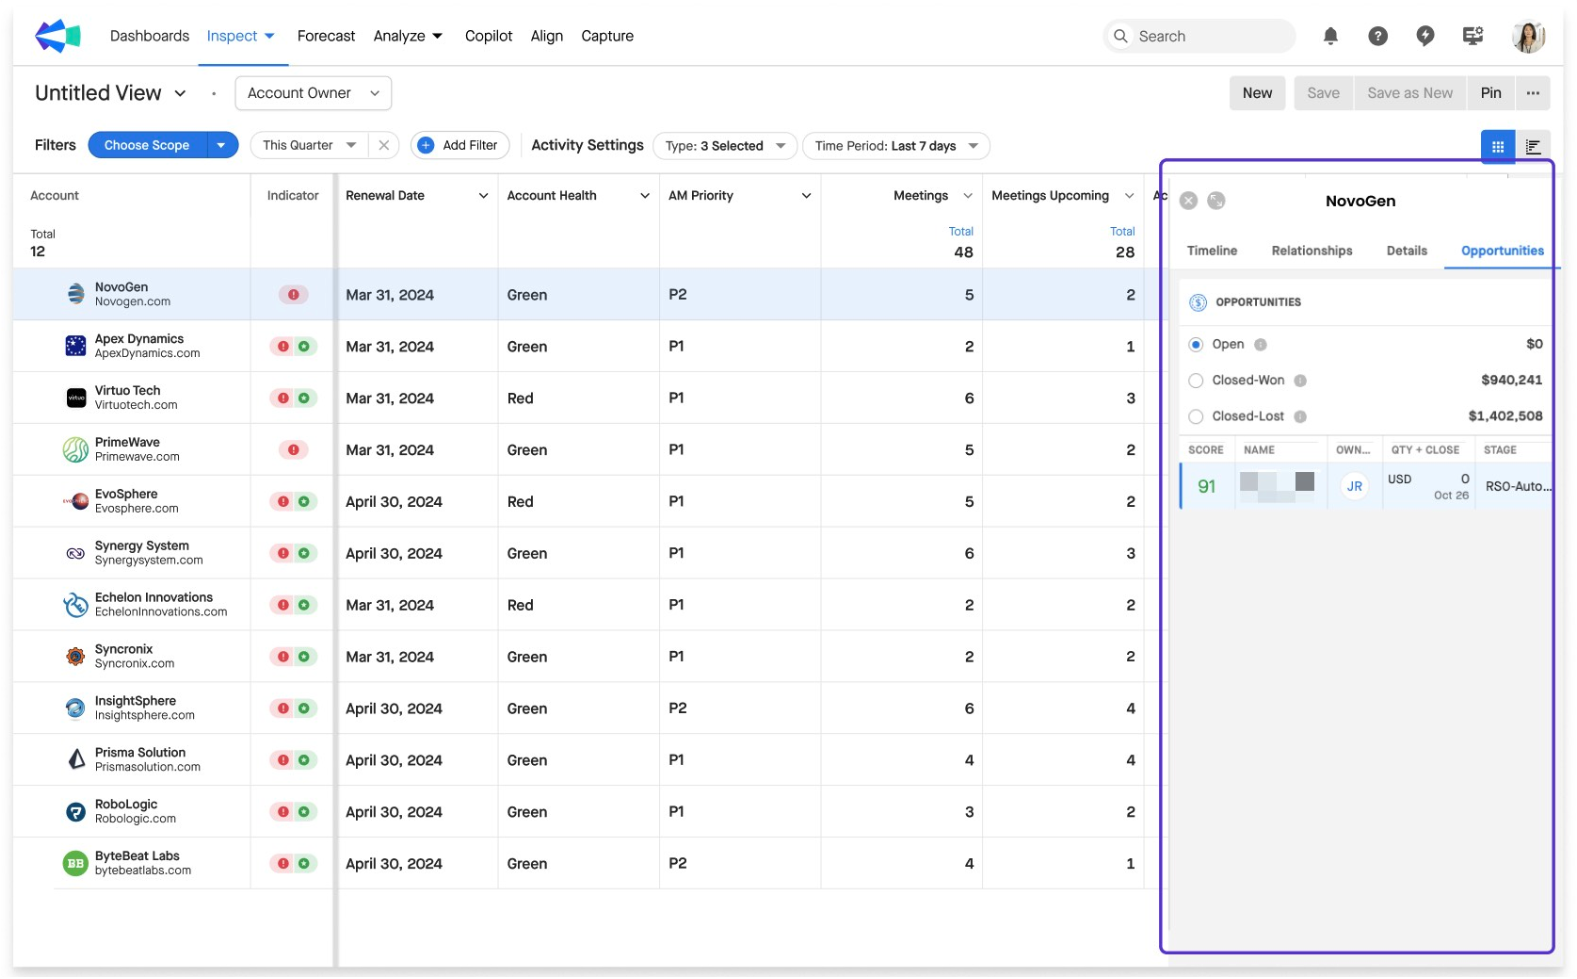Close the NovoGen side panel
The image size is (1577, 979).
point(1188,201)
